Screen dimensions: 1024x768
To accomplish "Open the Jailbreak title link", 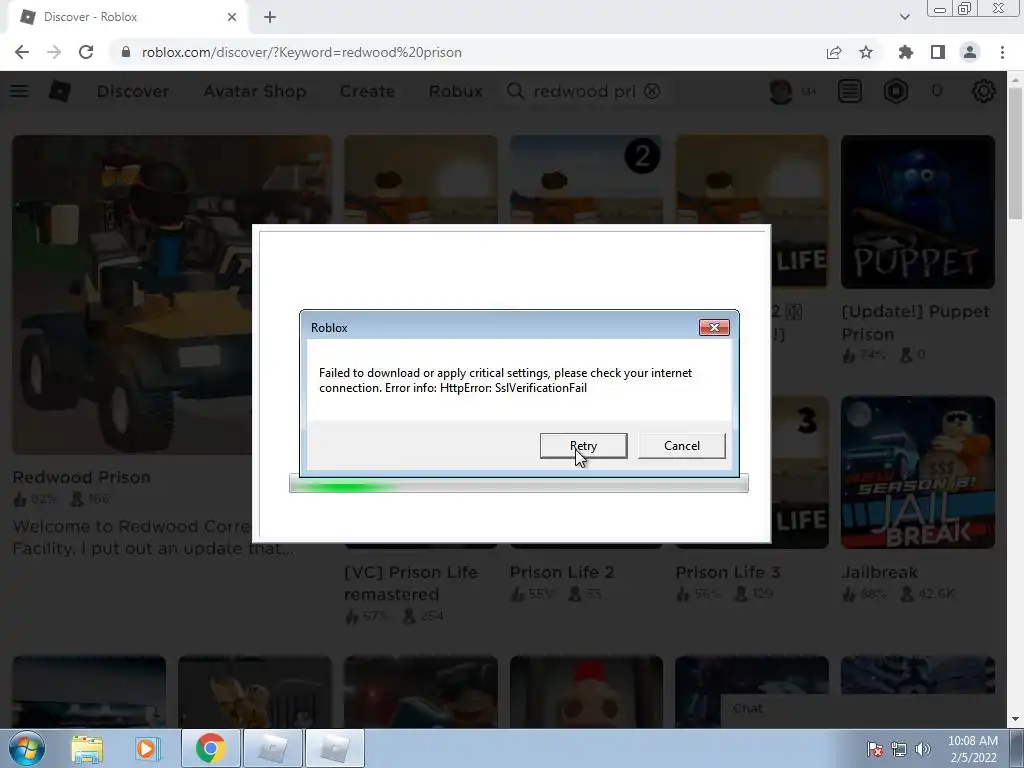I will click(x=879, y=572).
